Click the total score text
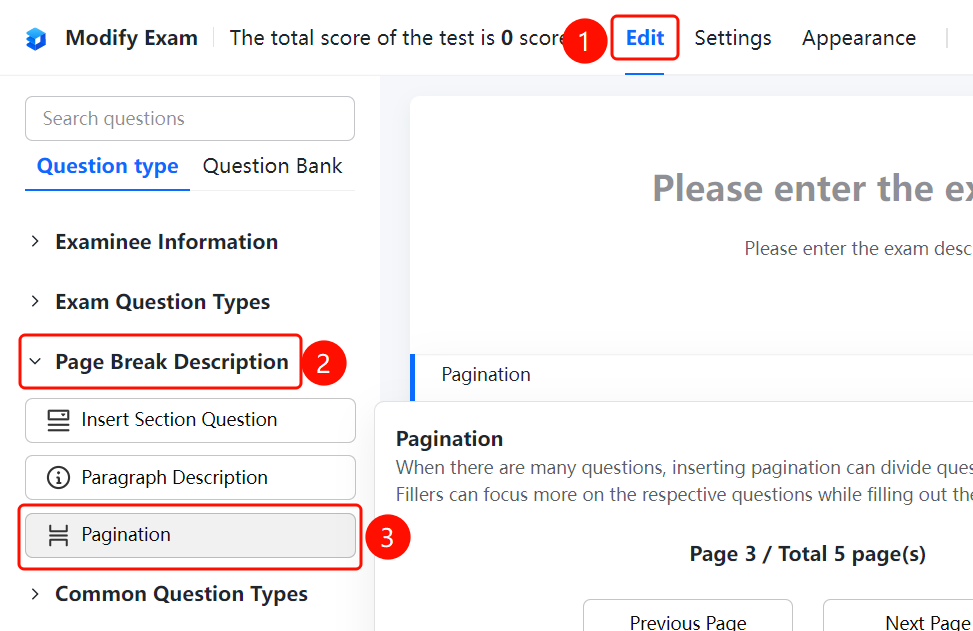The image size is (973, 631). [x=397, y=38]
